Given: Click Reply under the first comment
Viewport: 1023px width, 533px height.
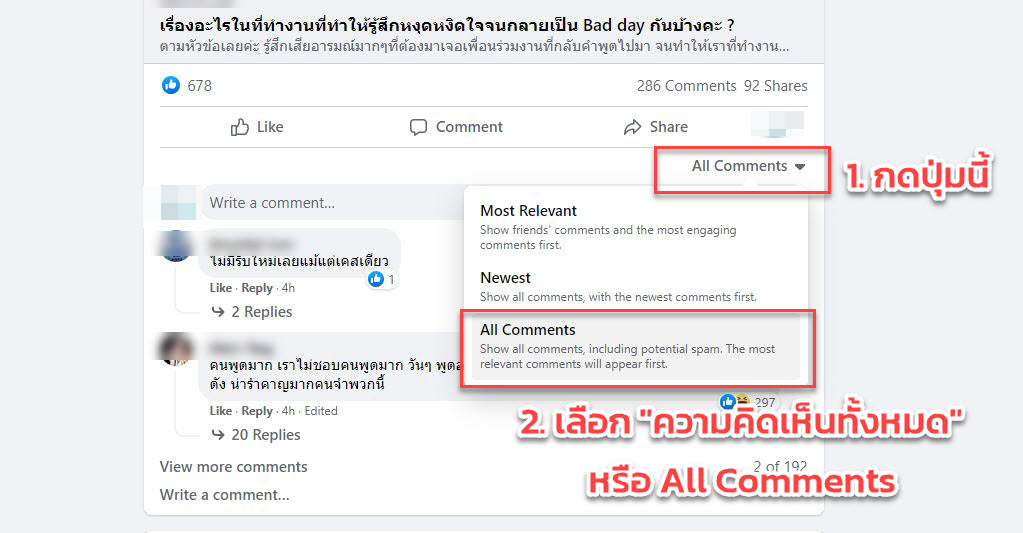Looking at the screenshot, I should (257, 288).
